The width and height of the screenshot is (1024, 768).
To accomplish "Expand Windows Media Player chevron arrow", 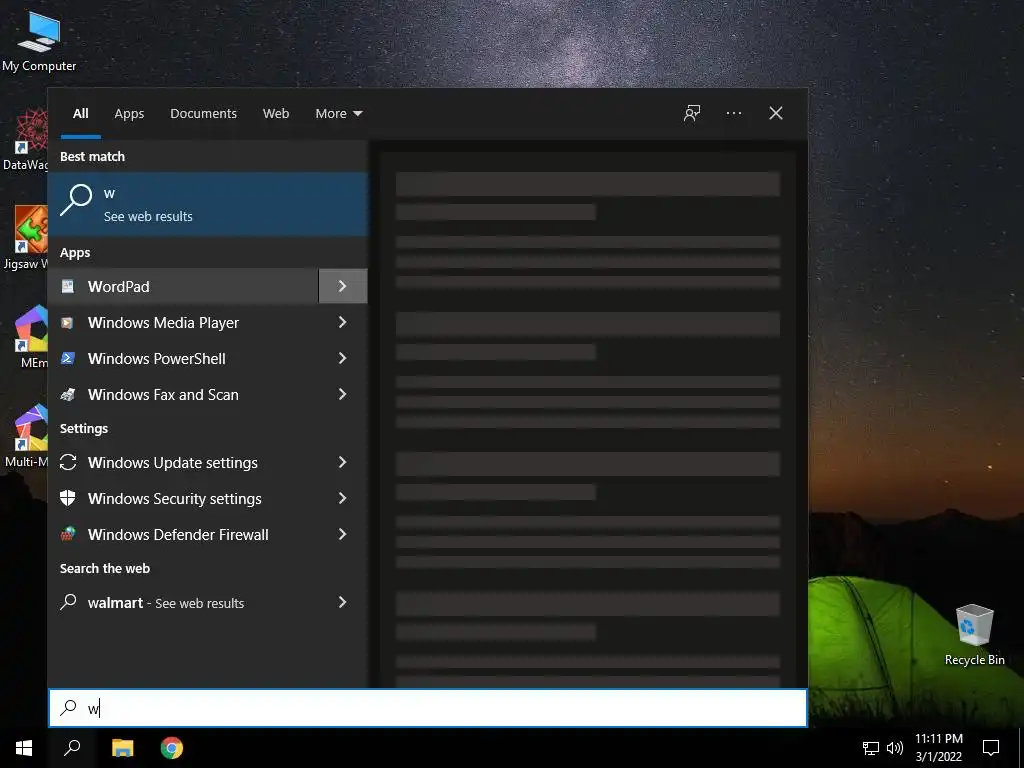I will click(343, 322).
